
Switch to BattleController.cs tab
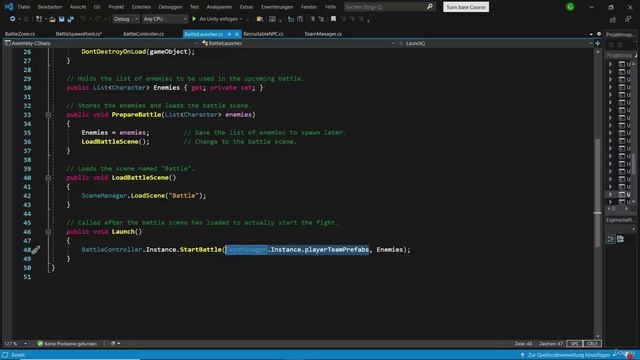[x=143, y=34]
